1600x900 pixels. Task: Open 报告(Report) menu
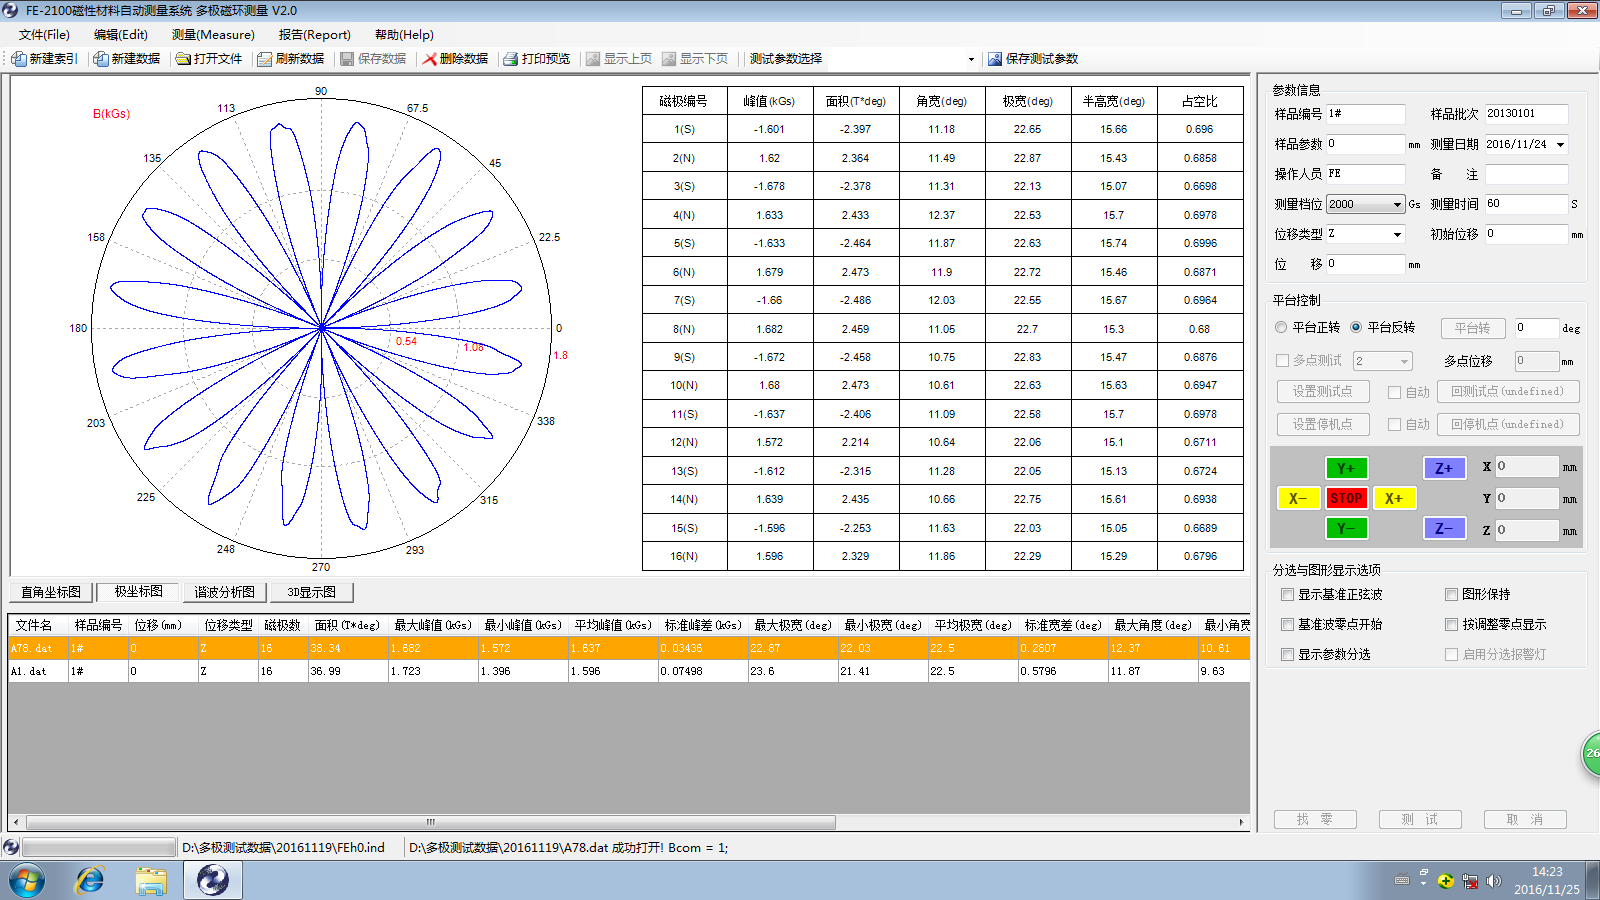pyautogui.click(x=315, y=34)
